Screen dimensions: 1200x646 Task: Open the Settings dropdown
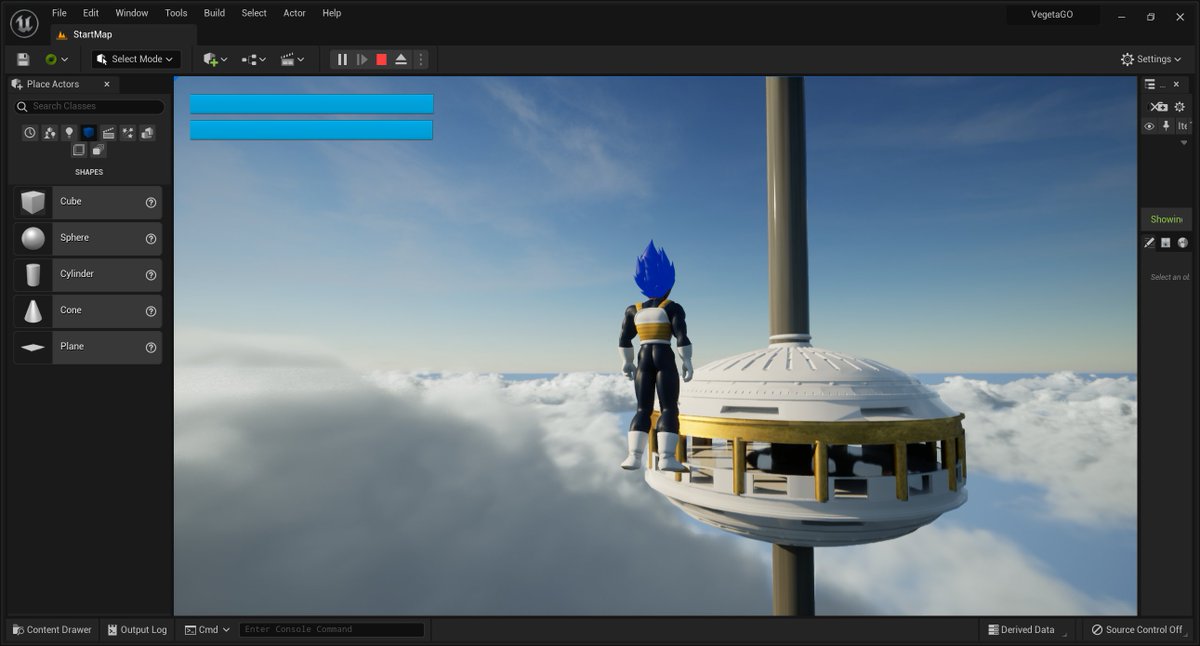coord(1153,59)
